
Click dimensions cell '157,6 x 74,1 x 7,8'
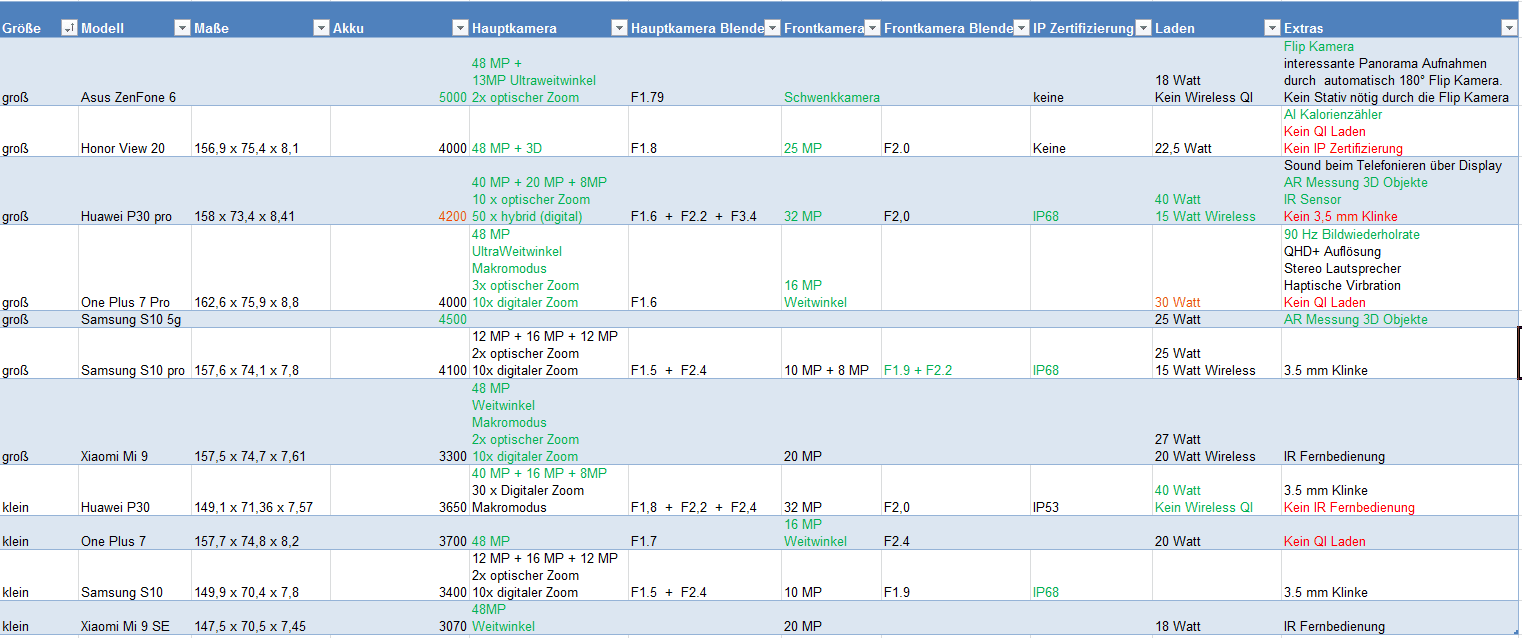point(260,353)
